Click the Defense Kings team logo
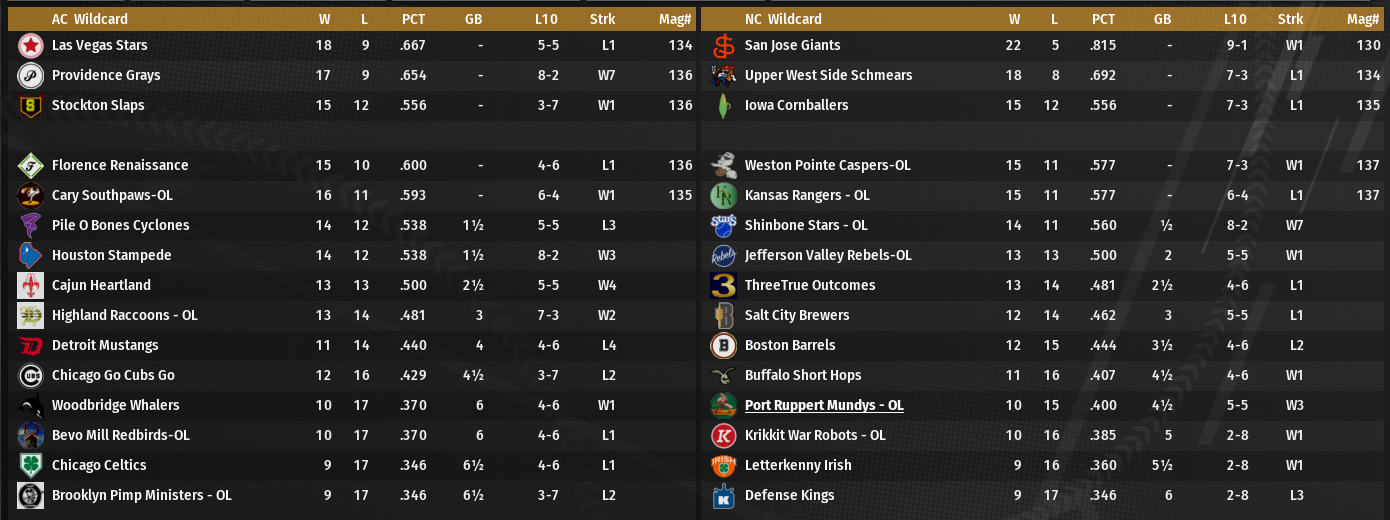The image size is (1390, 520). (x=723, y=495)
